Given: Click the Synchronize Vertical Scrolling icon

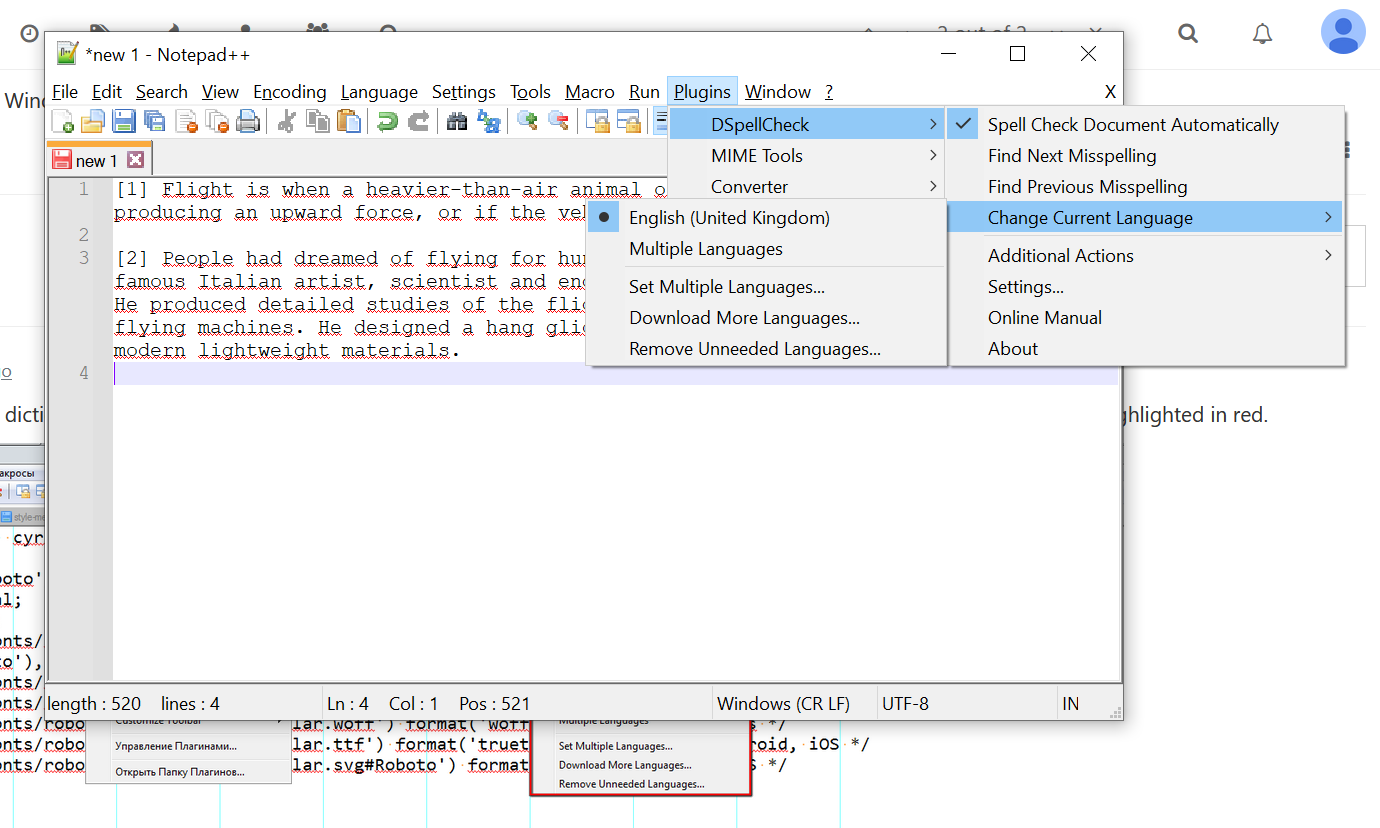Looking at the screenshot, I should 598,122.
